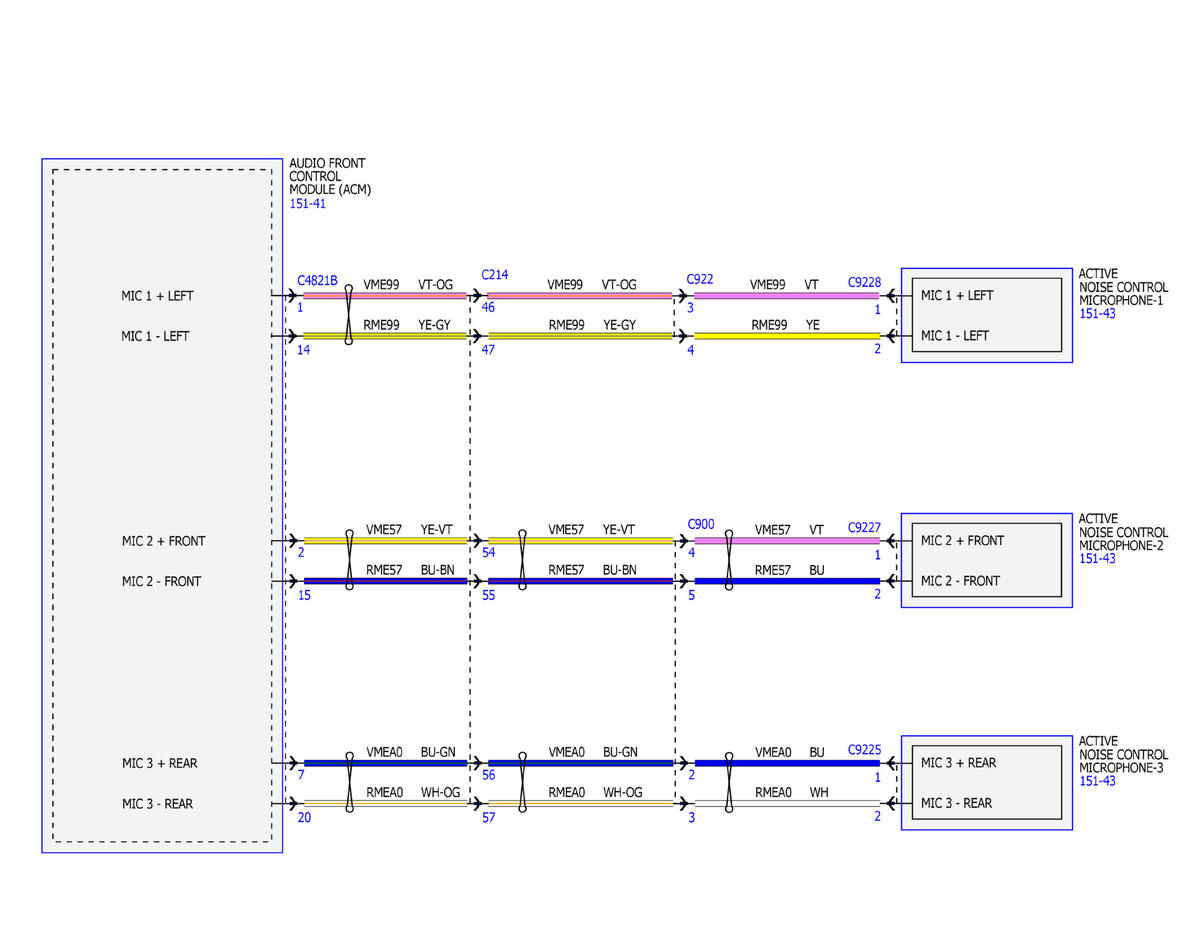Click wire label RME99 YE after C922
The image size is (1200, 927).
[x=785, y=325]
